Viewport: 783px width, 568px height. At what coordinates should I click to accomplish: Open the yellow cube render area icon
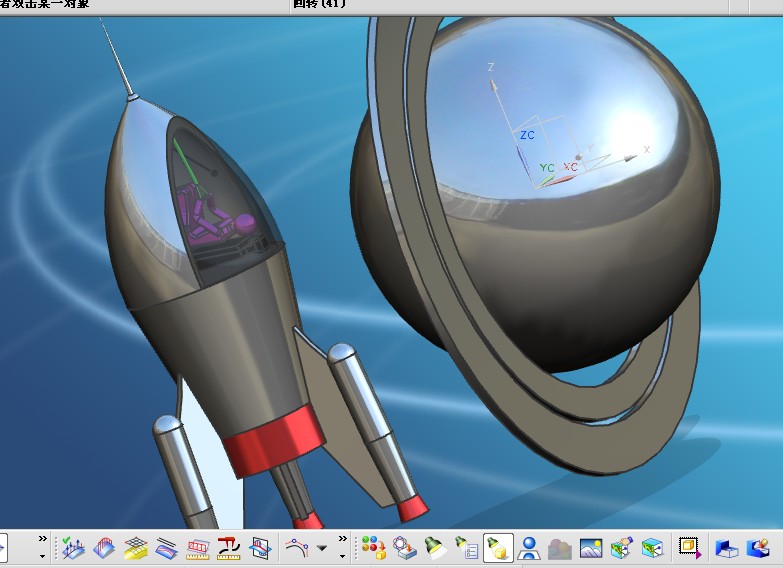(x=690, y=548)
